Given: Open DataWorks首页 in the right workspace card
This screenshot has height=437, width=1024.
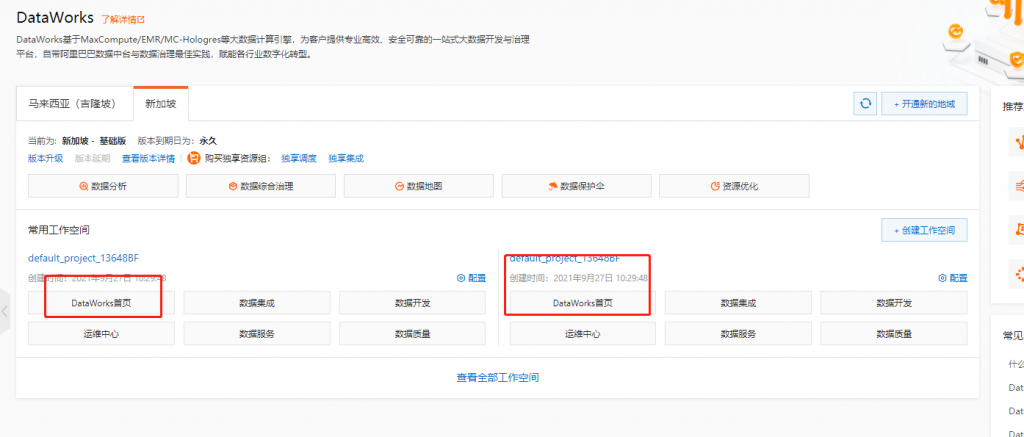Looking at the screenshot, I should 583,303.
